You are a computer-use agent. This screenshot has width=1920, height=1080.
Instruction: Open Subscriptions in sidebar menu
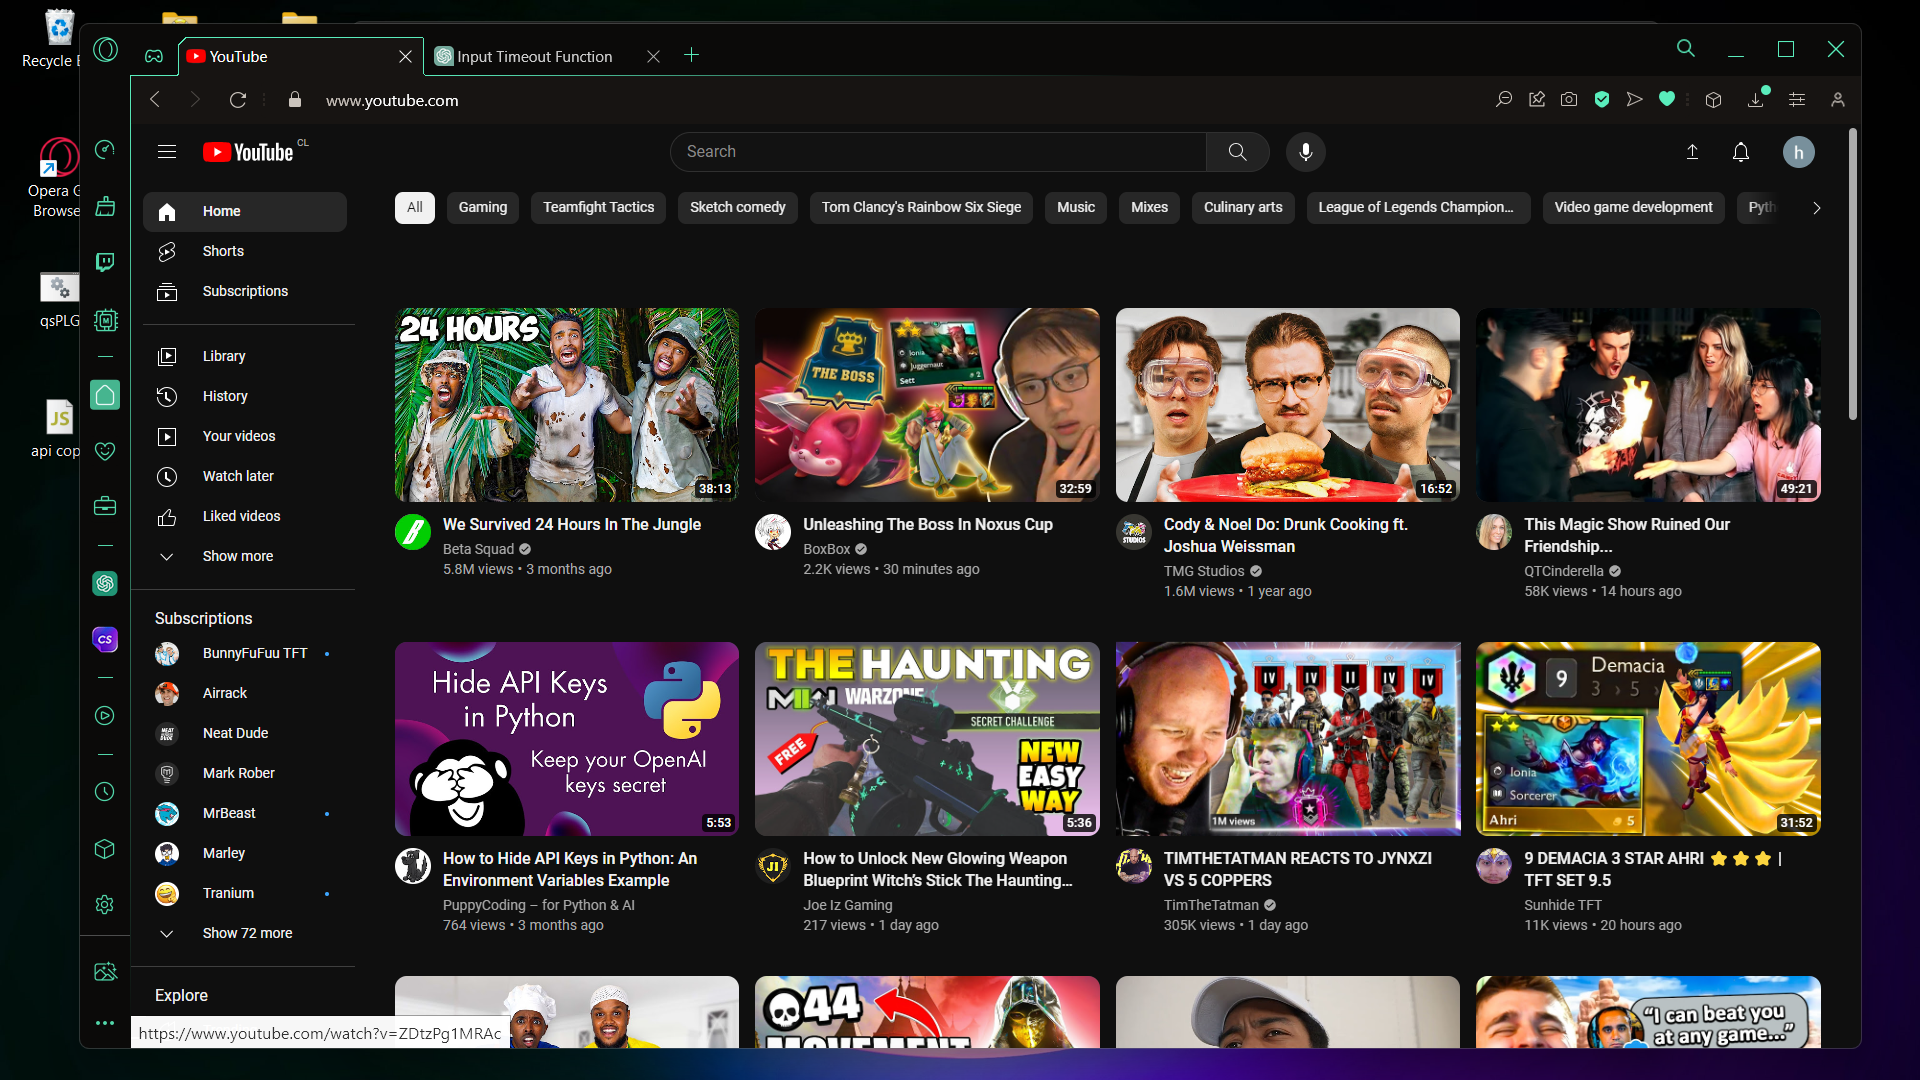click(x=245, y=291)
